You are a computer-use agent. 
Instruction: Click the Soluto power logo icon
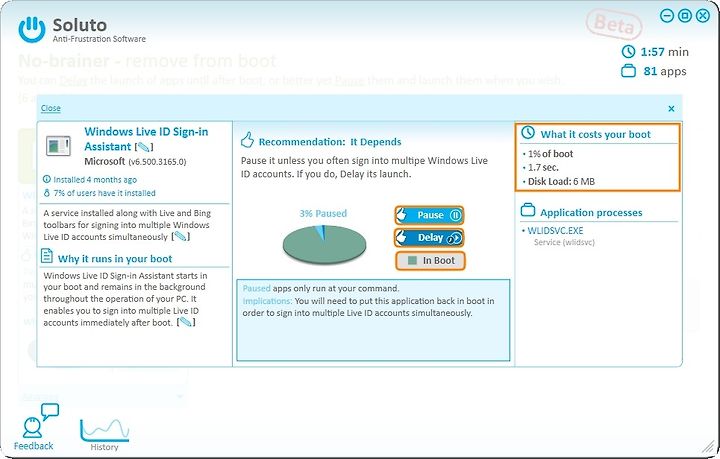click(32, 29)
